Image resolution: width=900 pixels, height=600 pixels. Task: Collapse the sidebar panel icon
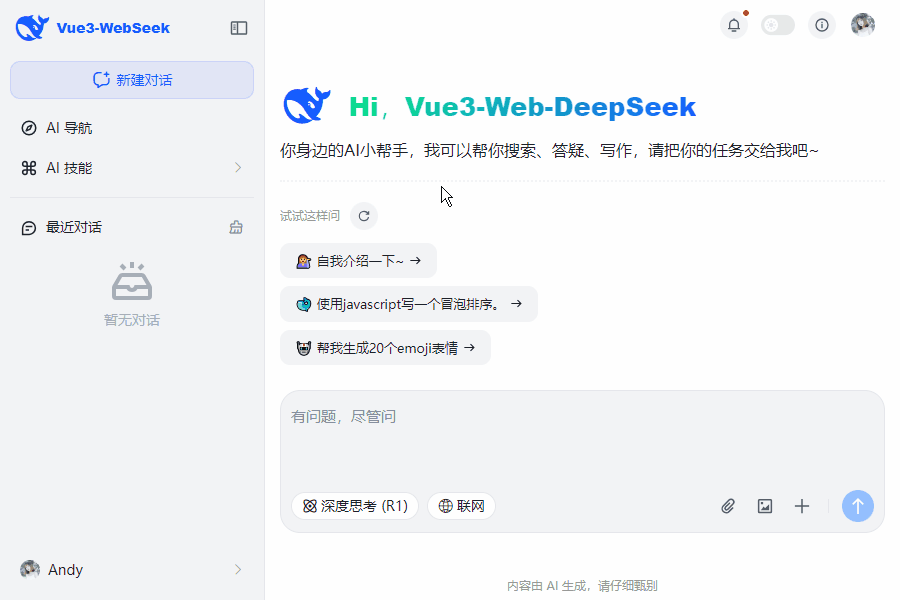point(239,28)
